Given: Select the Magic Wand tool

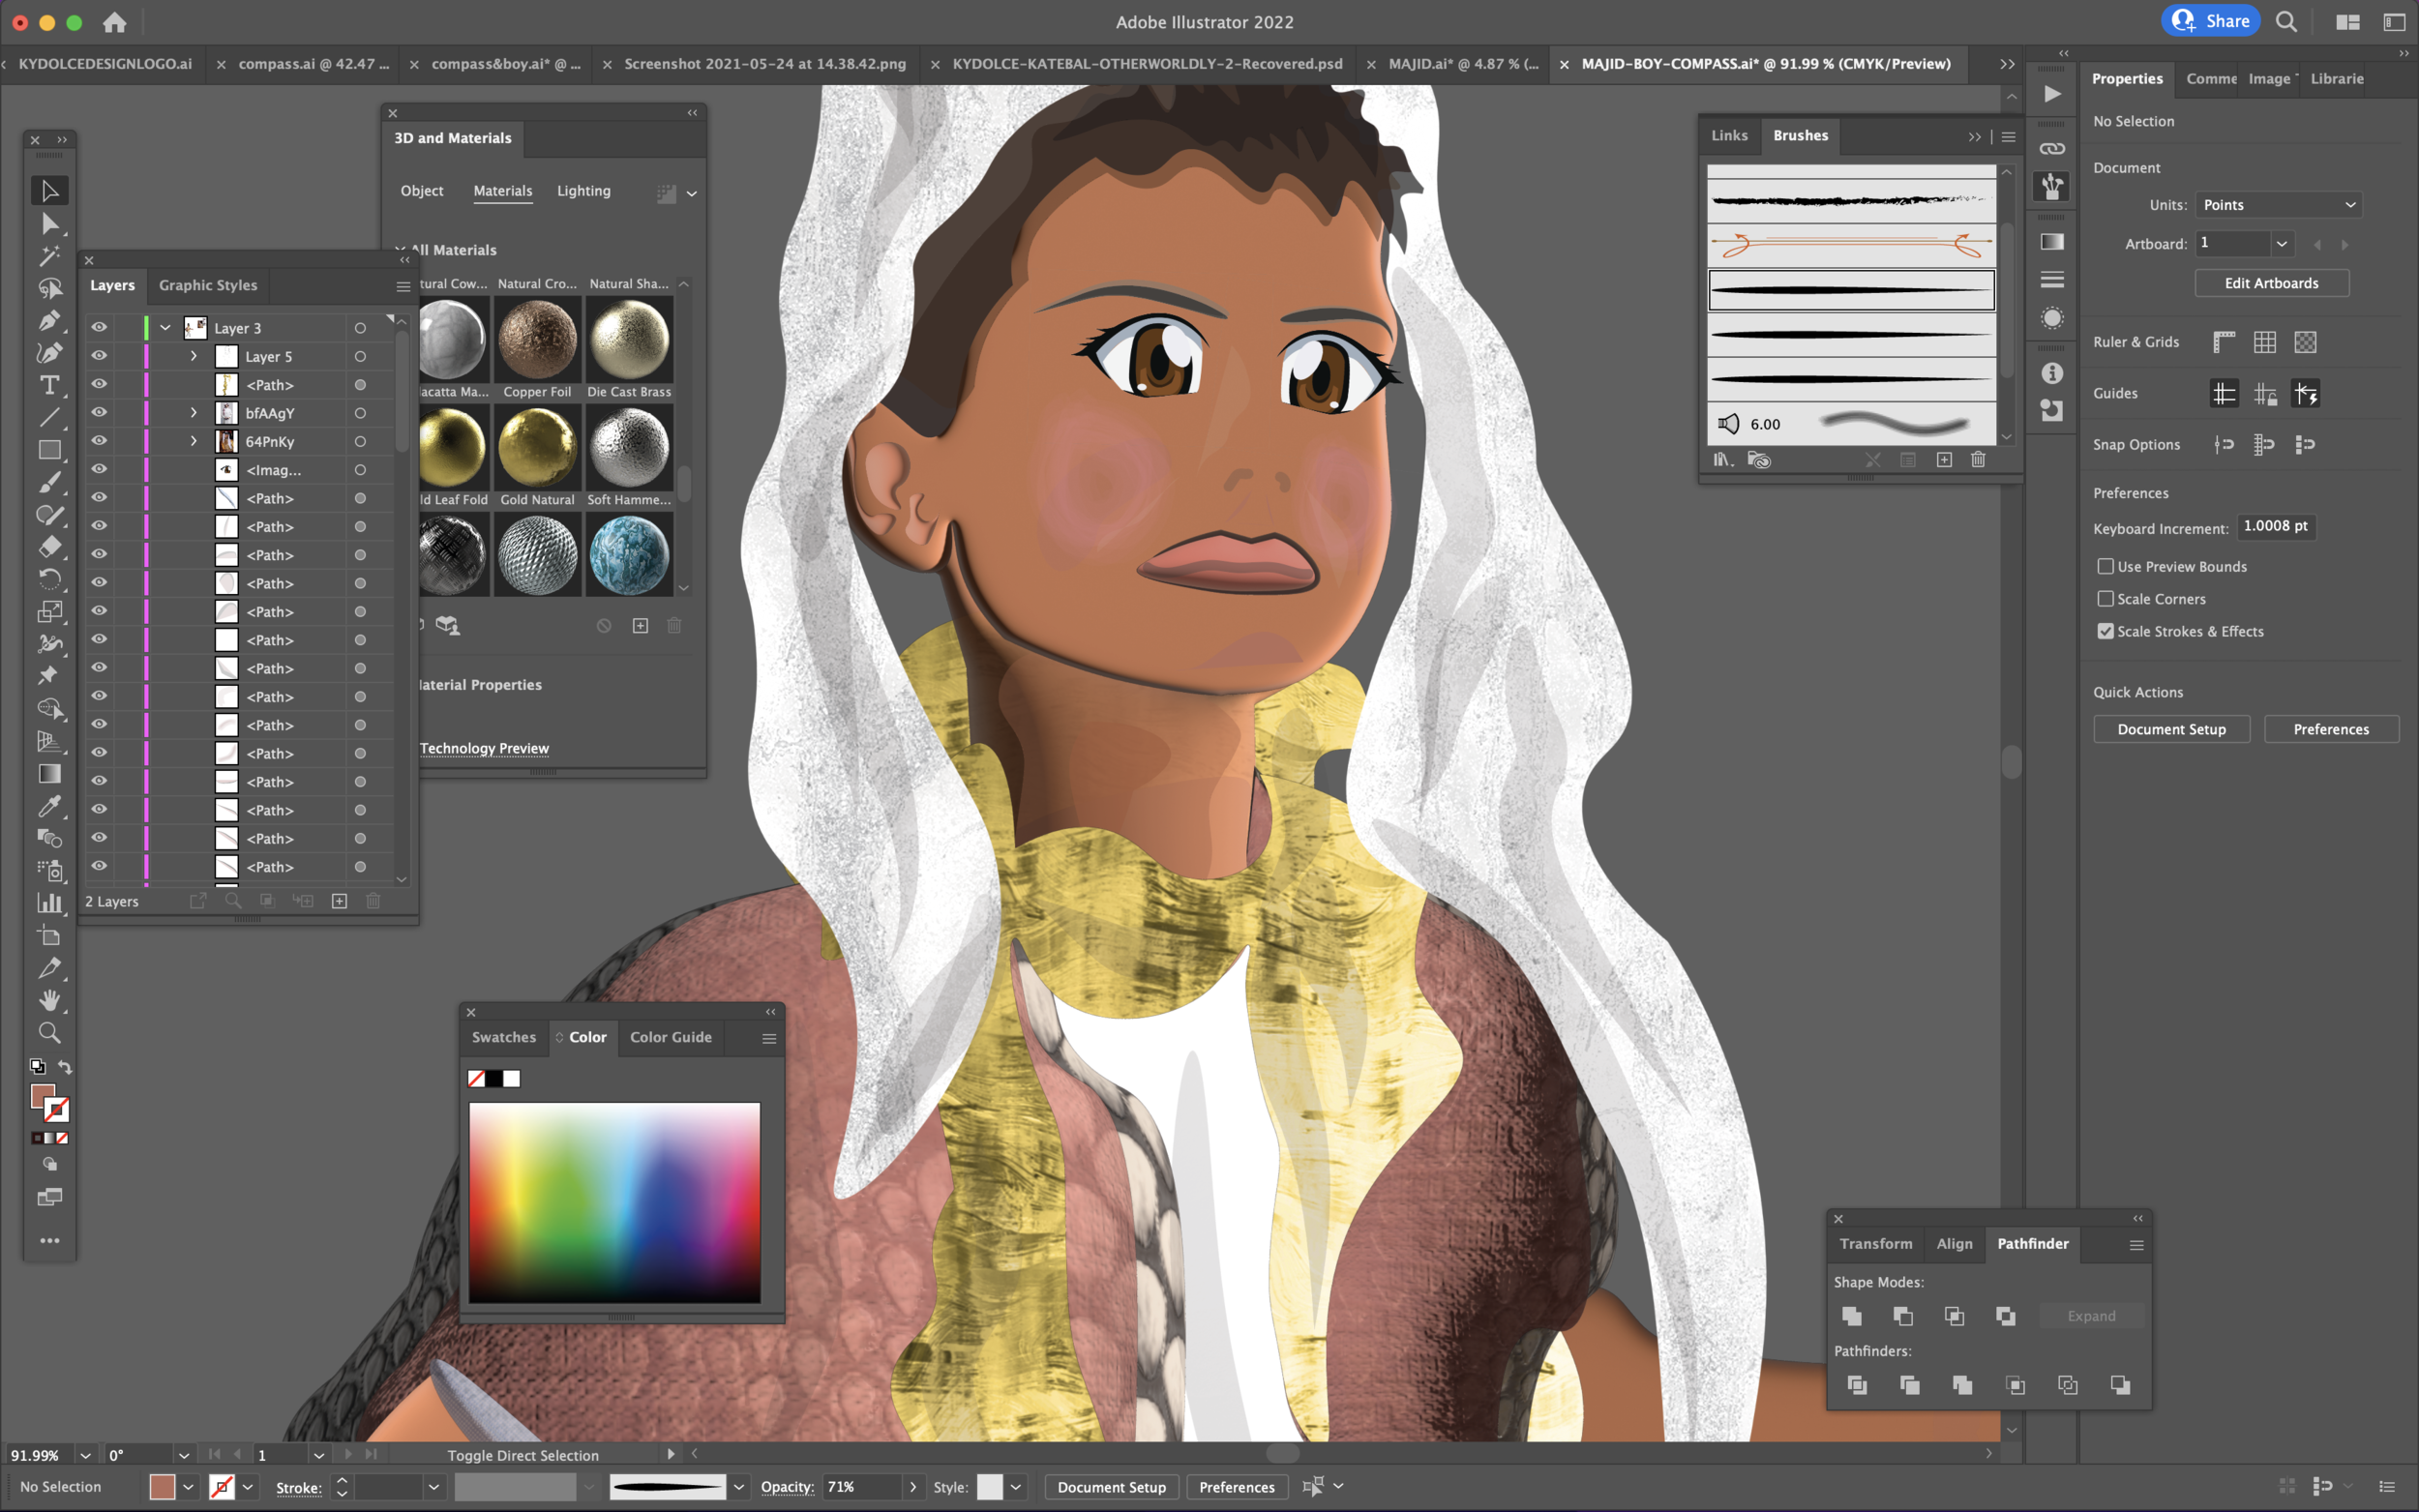Looking at the screenshot, I should 49,256.
